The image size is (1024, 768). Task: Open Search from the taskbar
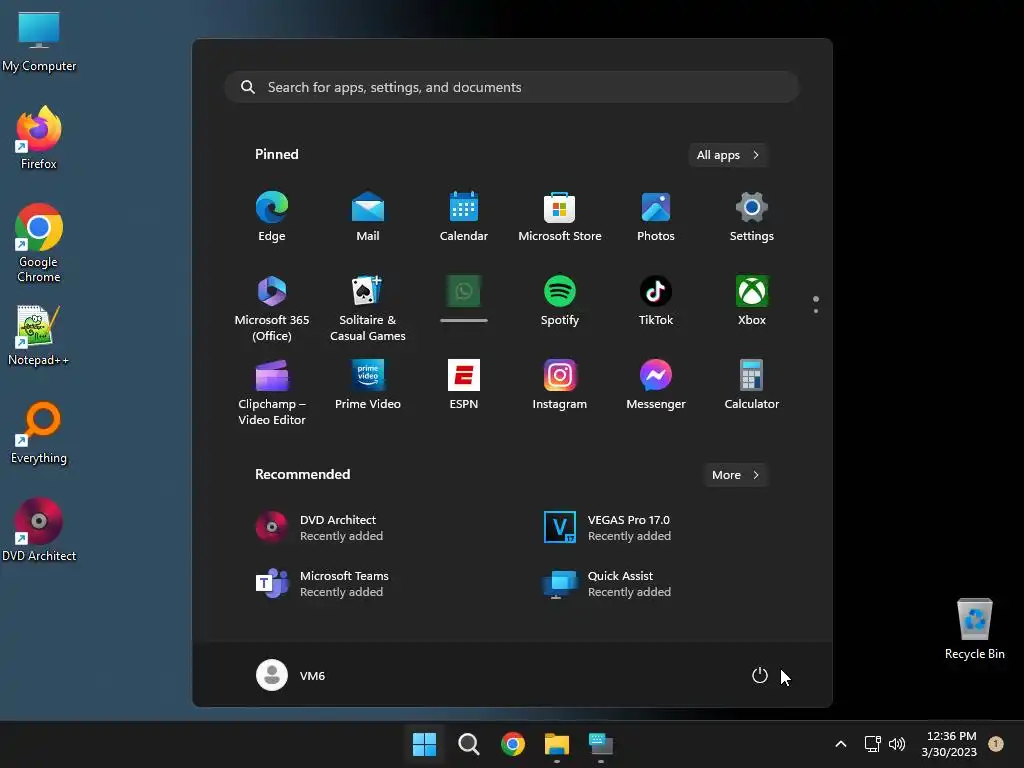pos(468,744)
